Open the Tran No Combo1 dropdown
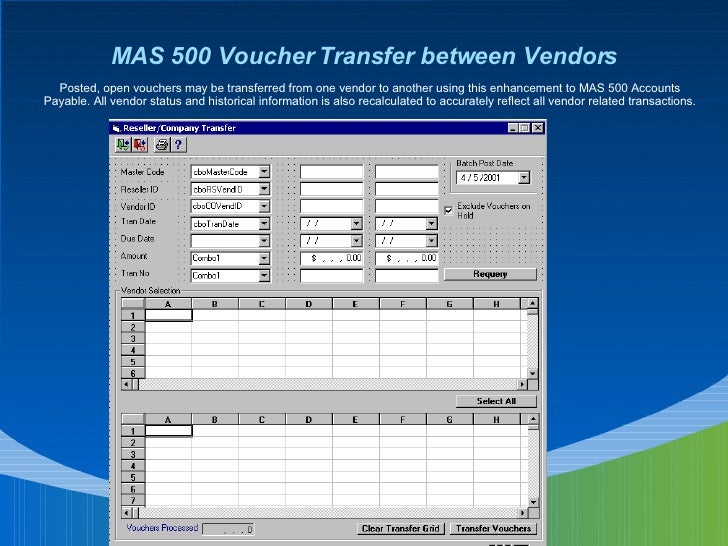This screenshot has width=728, height=546. (x=264, y=276)
